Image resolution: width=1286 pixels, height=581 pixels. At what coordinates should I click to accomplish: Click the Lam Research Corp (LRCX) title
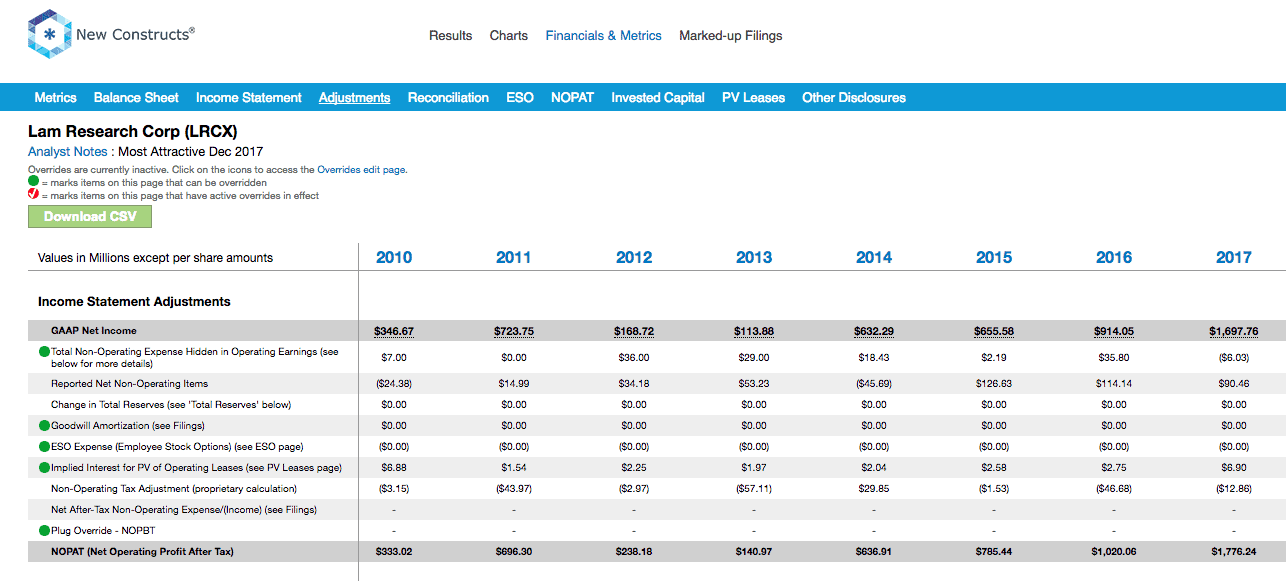click(132, 131)
